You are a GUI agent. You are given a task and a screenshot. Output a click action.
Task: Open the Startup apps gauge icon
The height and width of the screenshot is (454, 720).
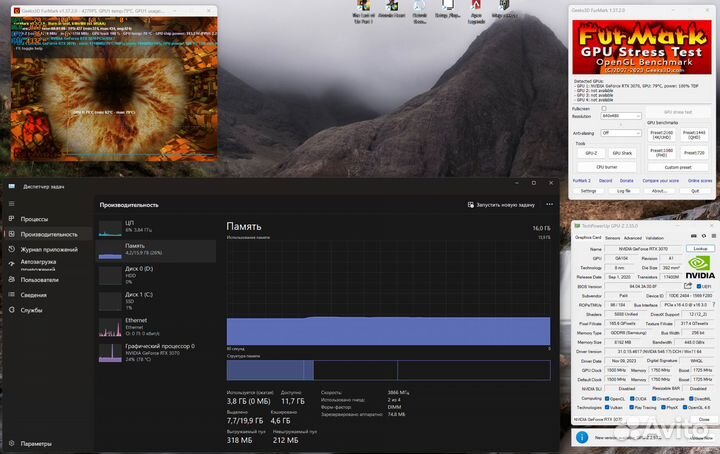(x=11, y=264)
